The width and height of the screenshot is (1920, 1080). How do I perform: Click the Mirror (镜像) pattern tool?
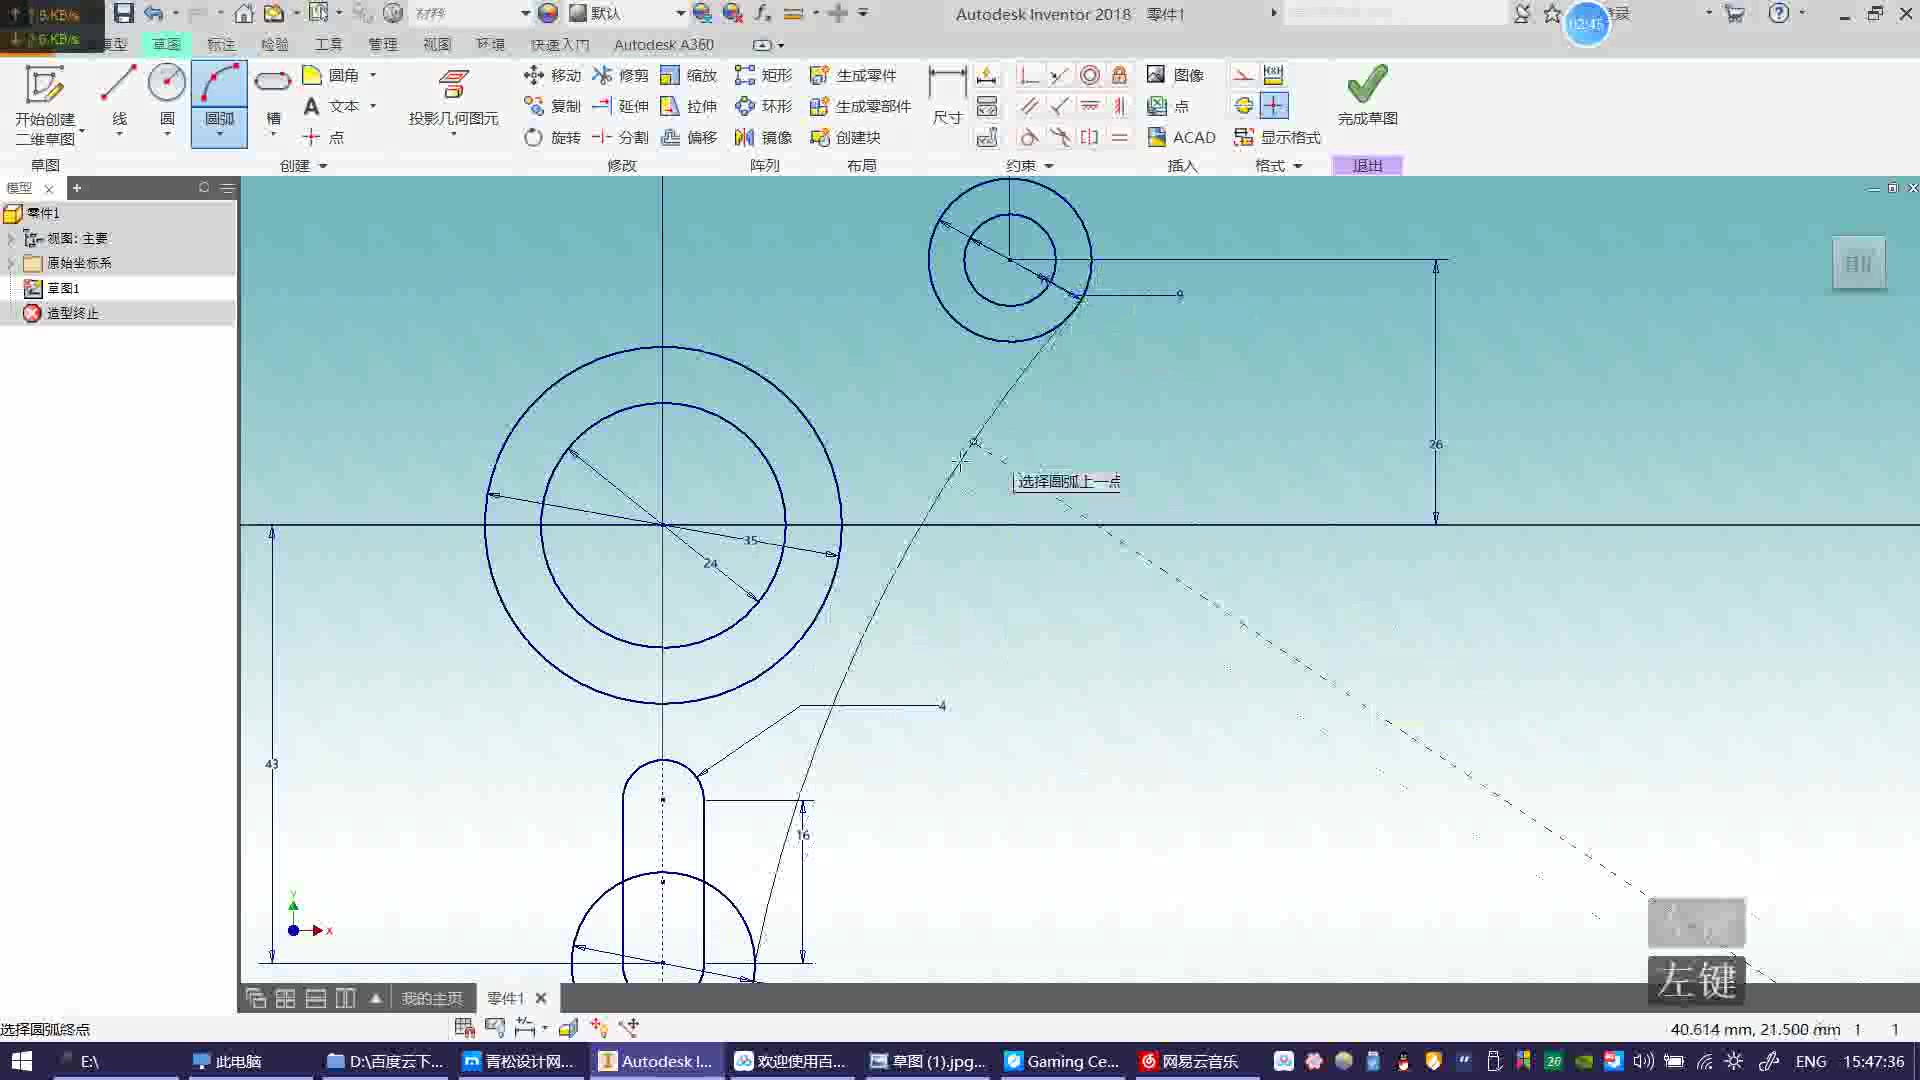click(745, 137)
